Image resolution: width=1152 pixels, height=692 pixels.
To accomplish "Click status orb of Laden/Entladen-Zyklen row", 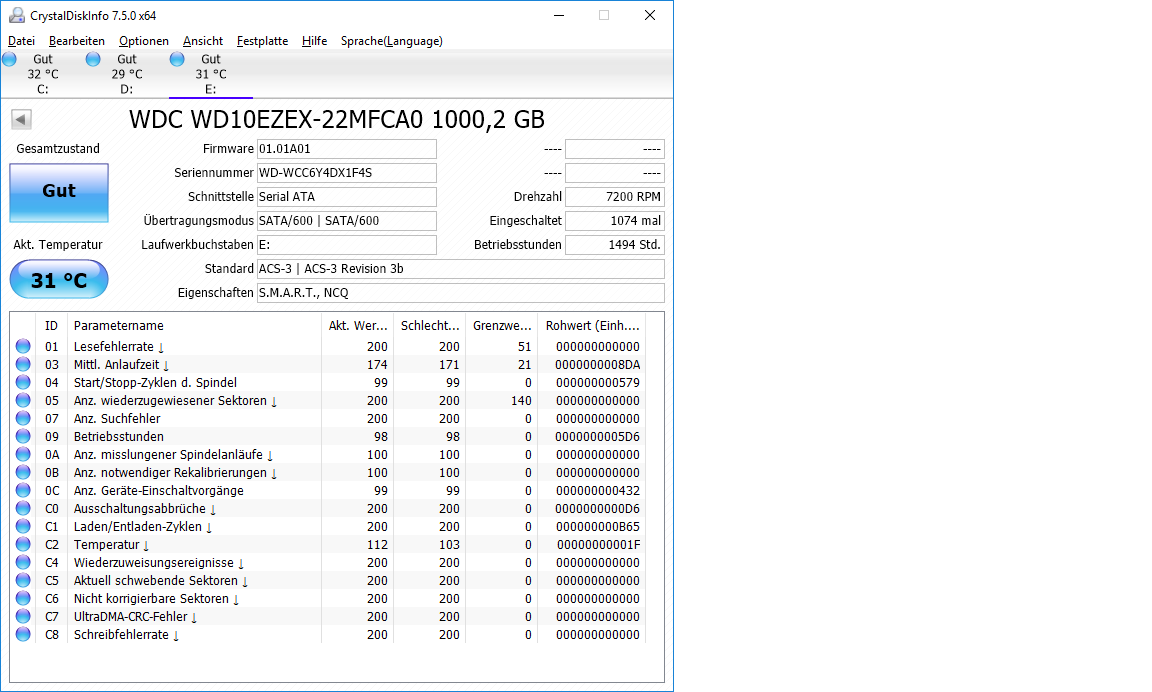I will coord(24,526).
